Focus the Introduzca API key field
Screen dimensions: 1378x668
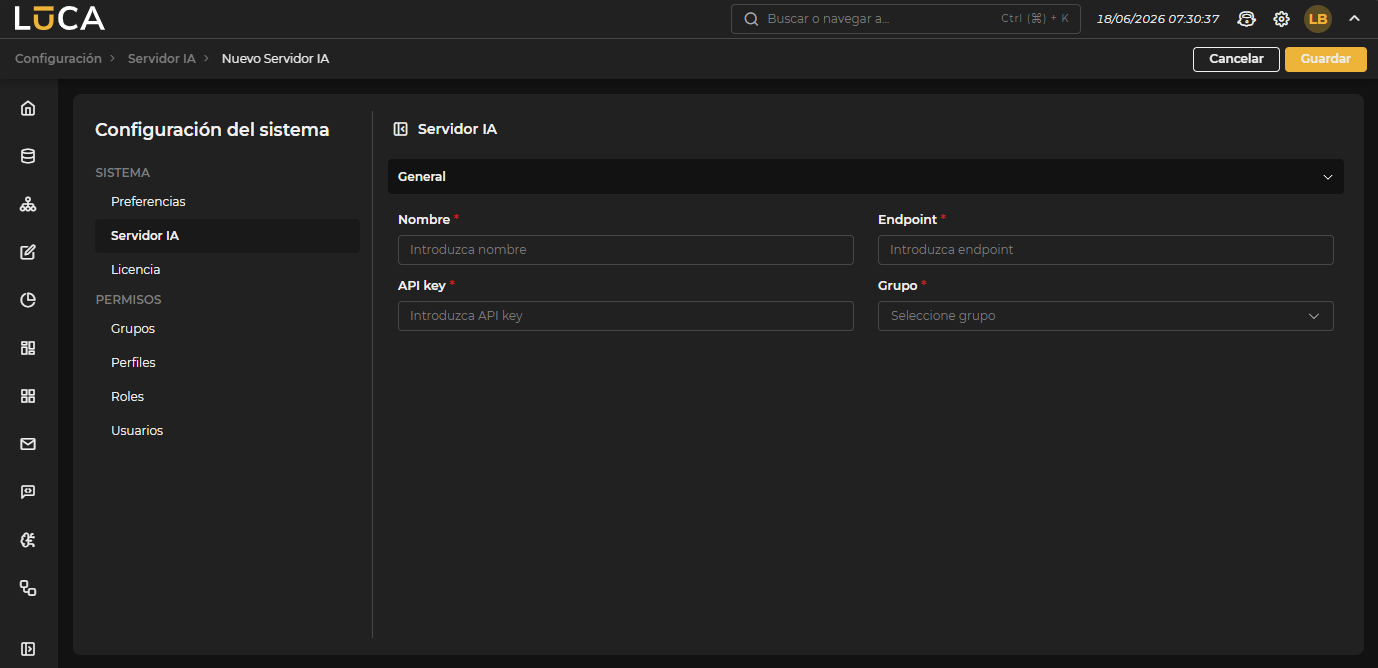626,316
